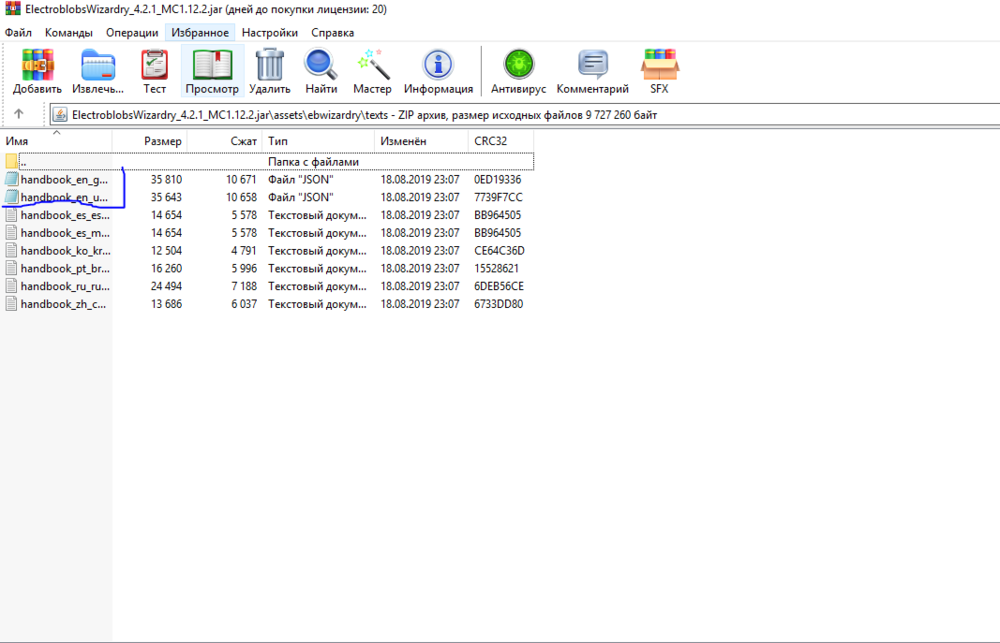Sort list by CRC32 column header

[501, 141]
